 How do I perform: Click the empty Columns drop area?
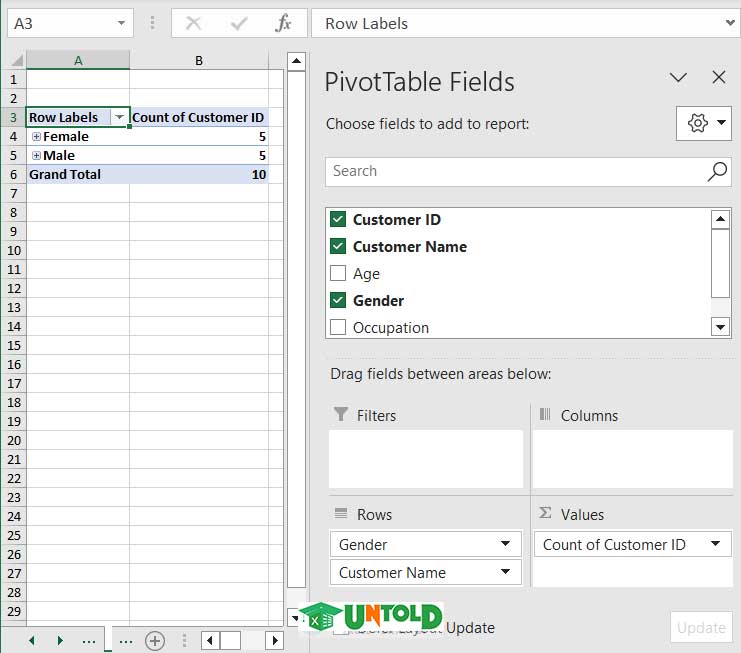(633, 459)
